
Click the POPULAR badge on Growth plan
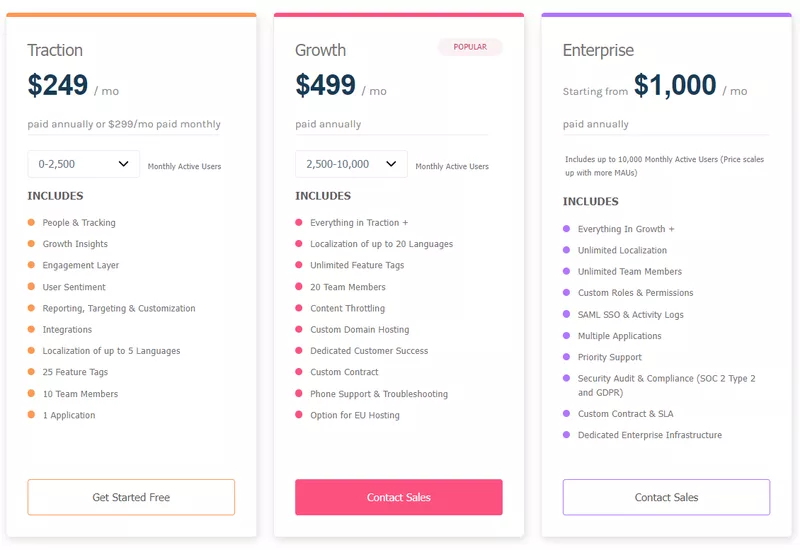[x=470, y=47]
